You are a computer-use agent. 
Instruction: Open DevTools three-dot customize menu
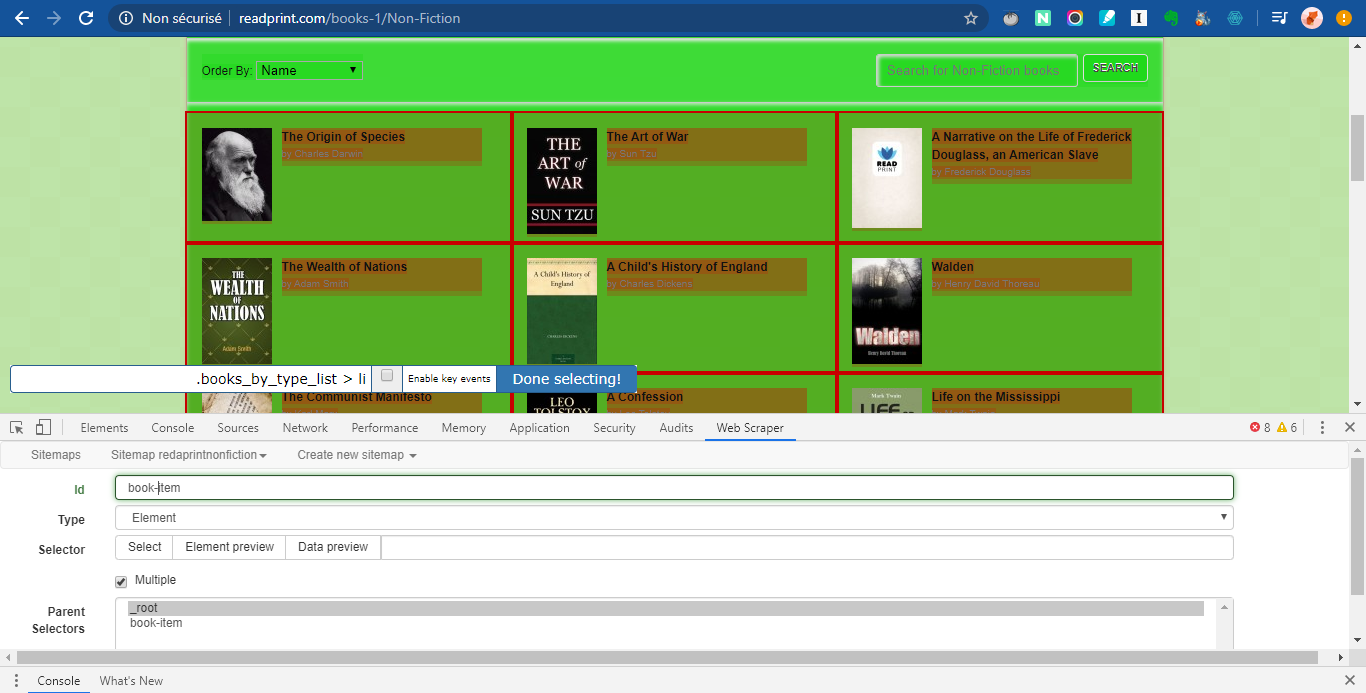click(x=1322, y=427)
